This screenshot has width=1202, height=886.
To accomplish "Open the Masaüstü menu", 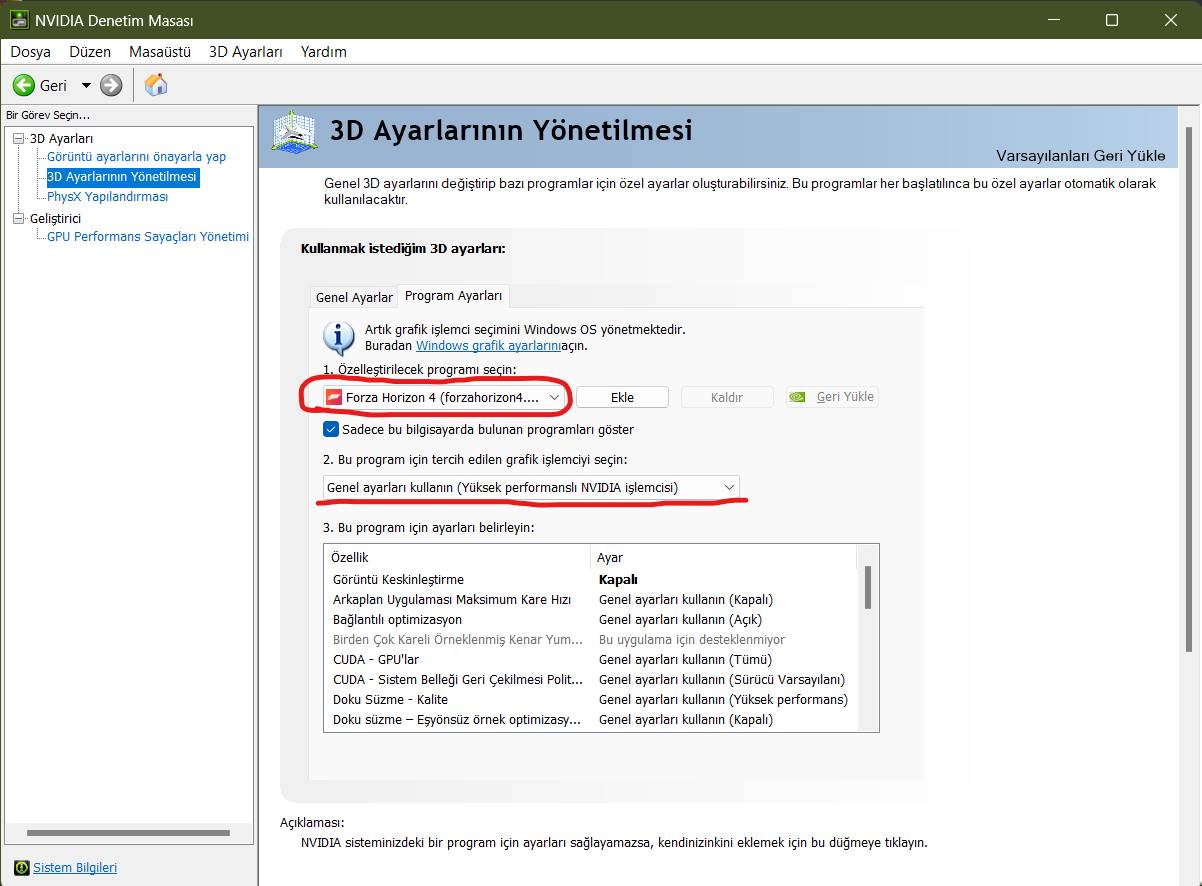I will coord(160,52).
